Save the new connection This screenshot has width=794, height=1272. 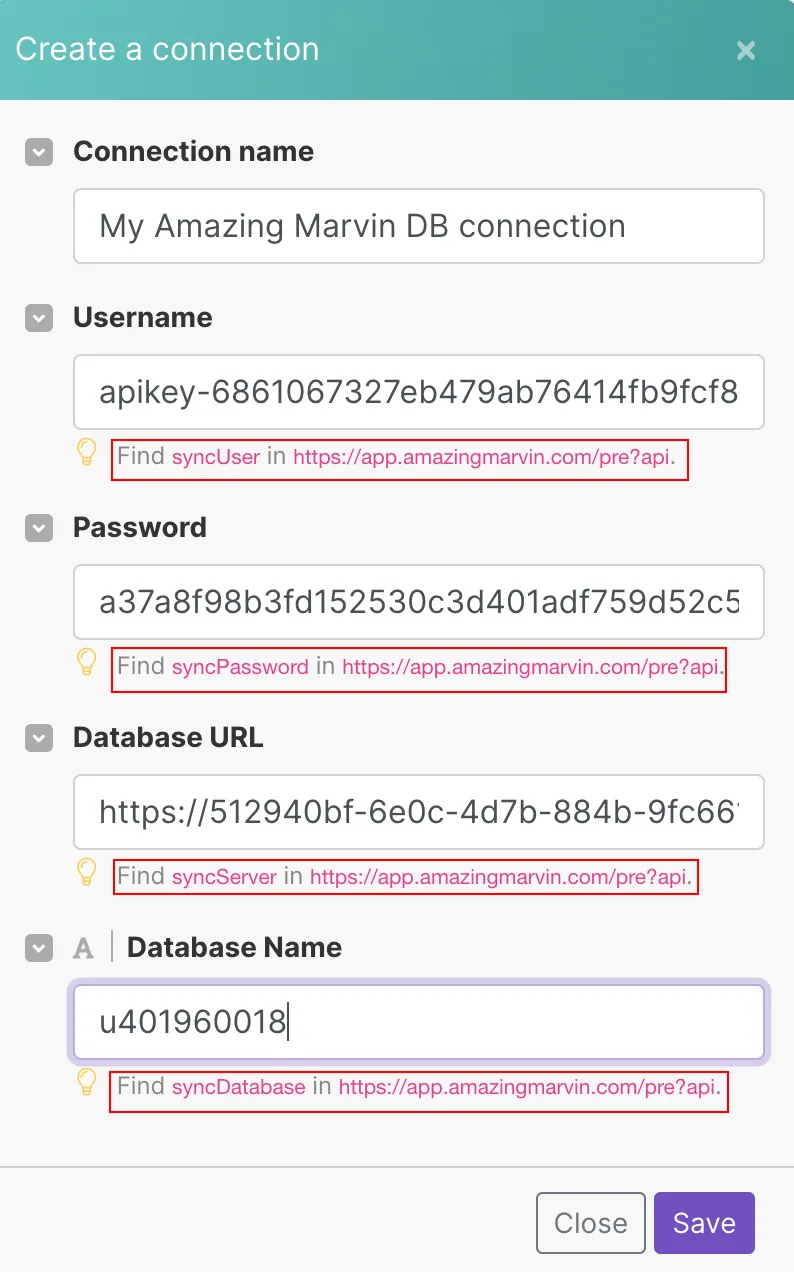[704, 1223]
